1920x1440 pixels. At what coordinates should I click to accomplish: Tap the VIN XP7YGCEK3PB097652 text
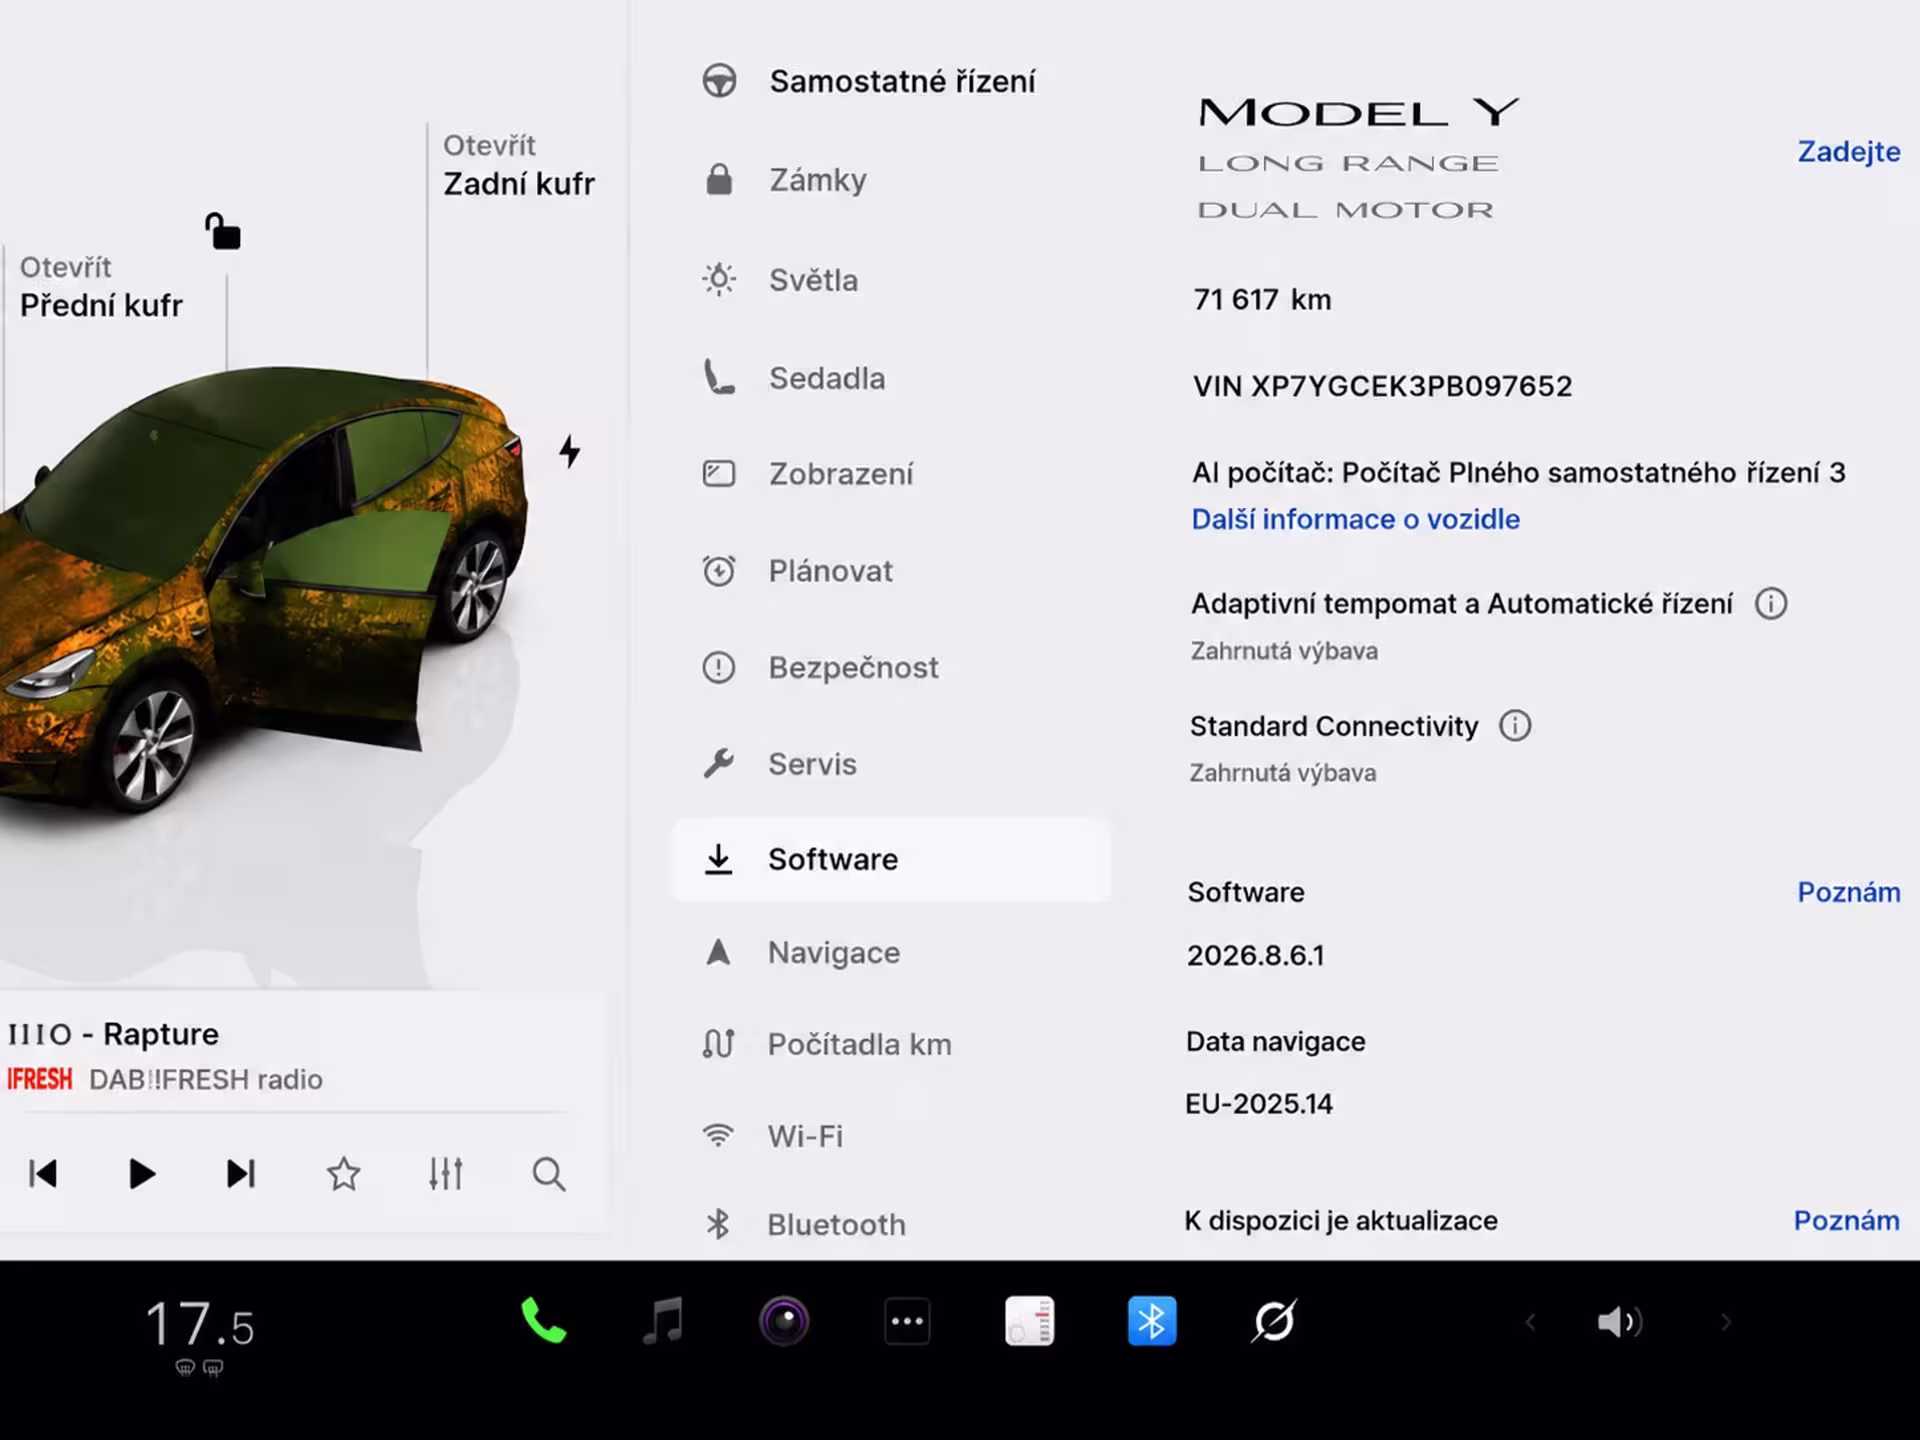1382,386
